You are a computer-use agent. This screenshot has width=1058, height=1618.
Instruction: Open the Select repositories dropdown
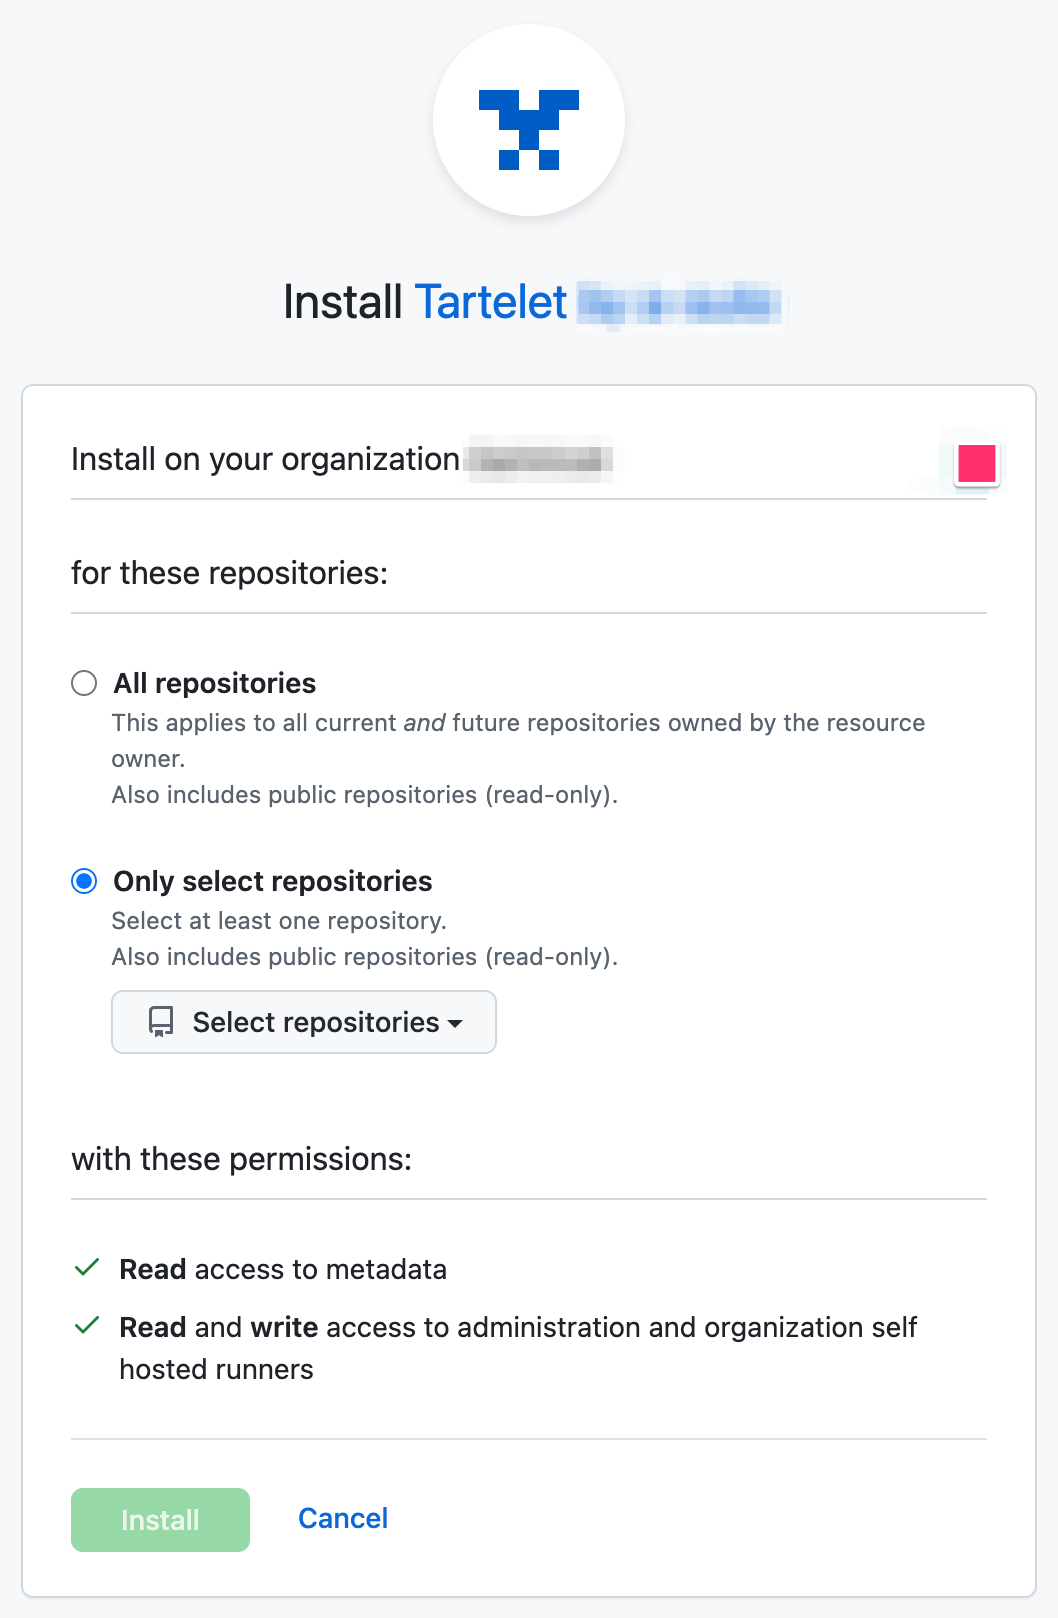(x=303, y=1022)
